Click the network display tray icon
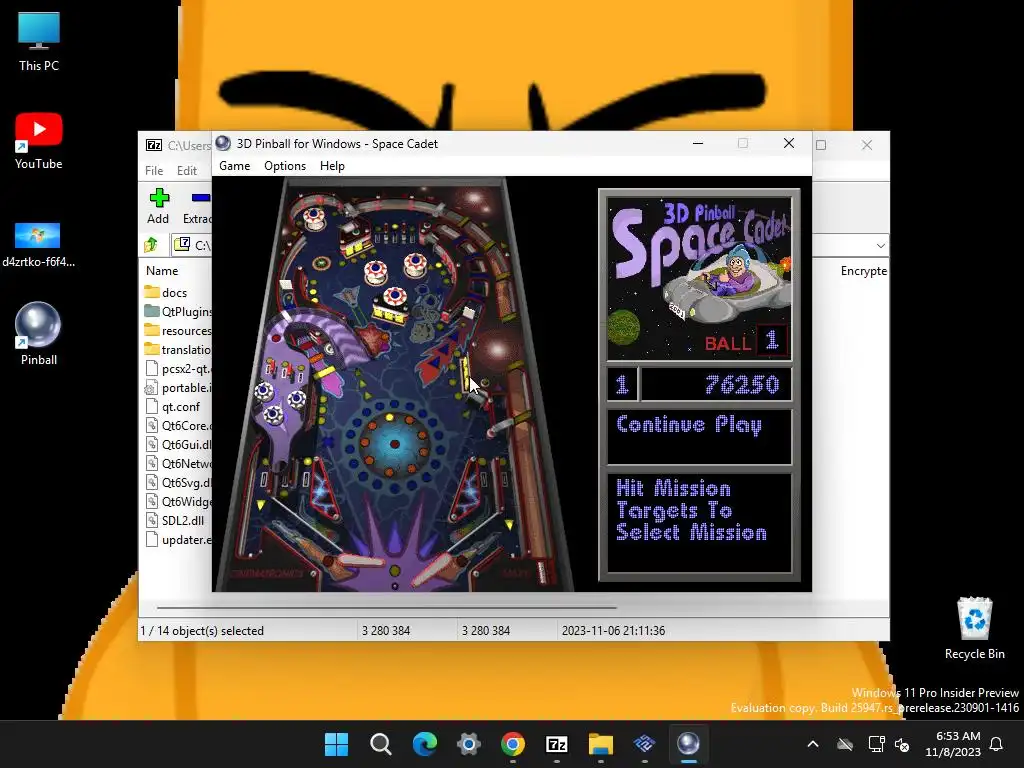The width and height of the screenshot is (1024, 768). [876, 744]
